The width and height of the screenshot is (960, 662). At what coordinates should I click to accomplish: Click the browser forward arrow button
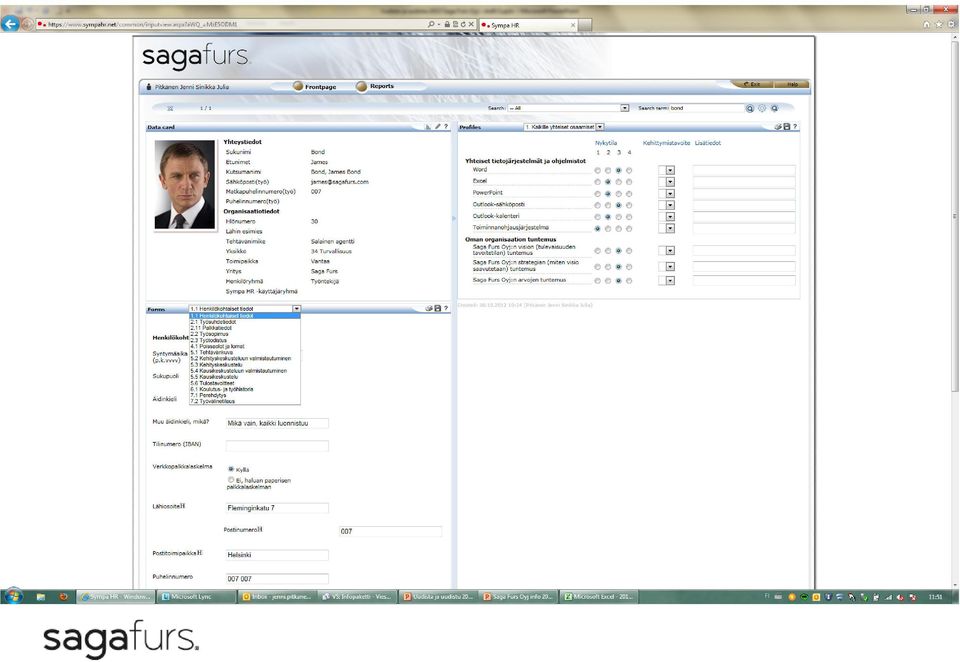coord(28,24)
